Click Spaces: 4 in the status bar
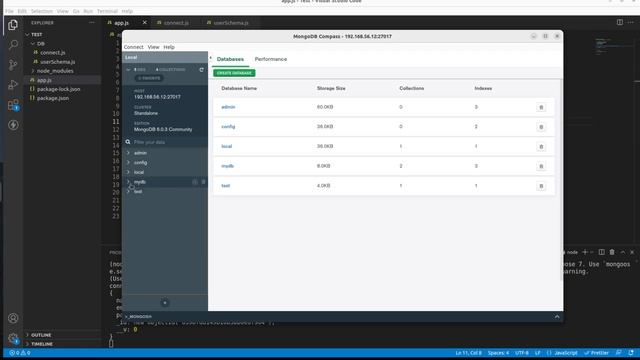This screenshot has width=640, height=360. click(498, 353)
